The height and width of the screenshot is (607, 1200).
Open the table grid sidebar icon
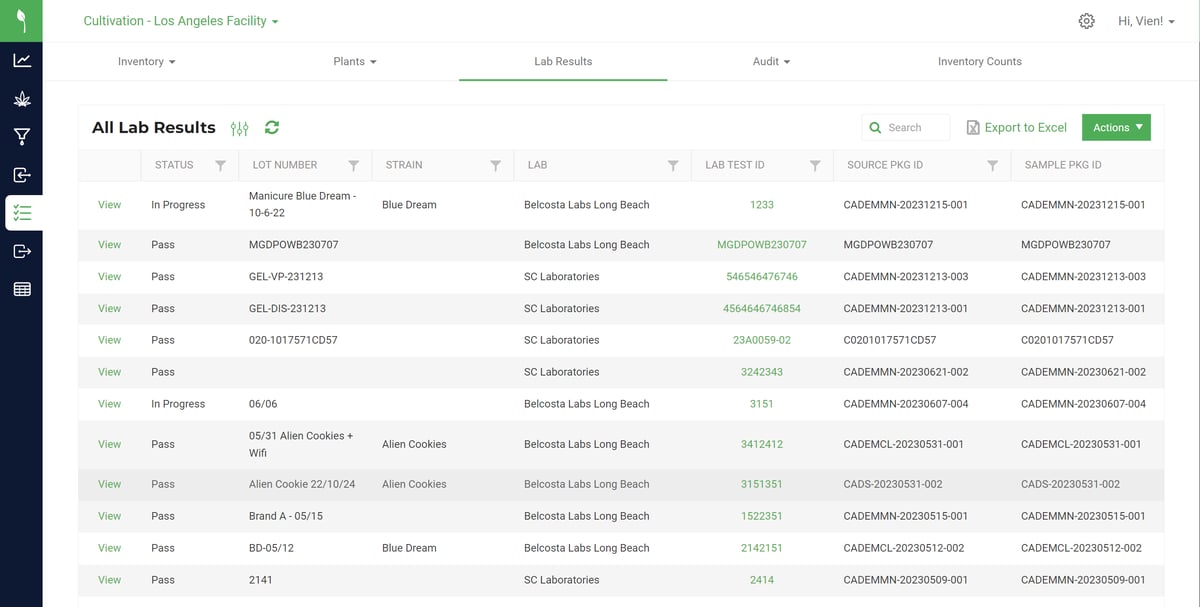pyautogui.click(x=21, y=289)
